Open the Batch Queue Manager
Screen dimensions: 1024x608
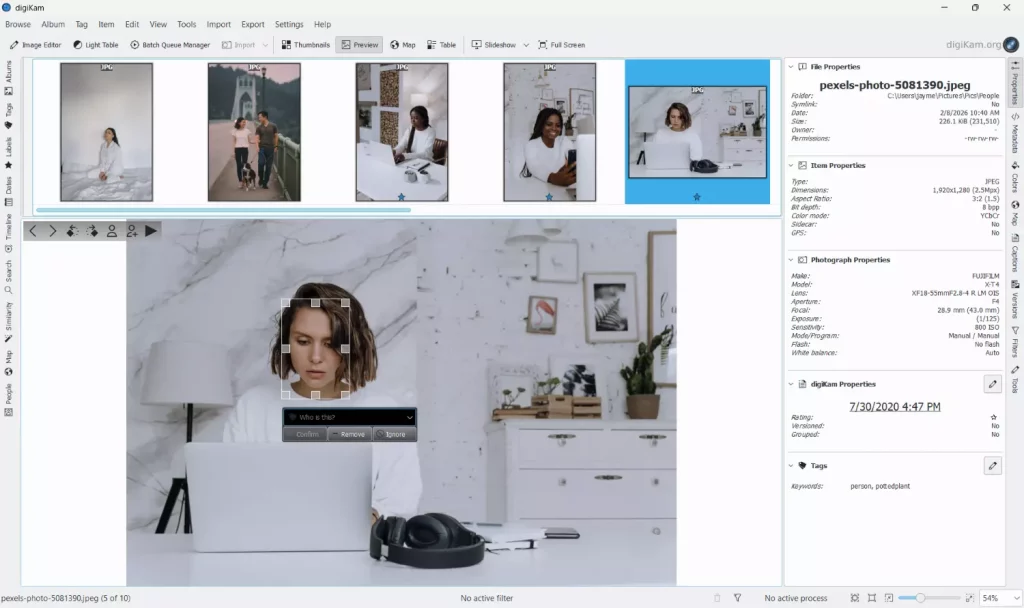[170, 45]
